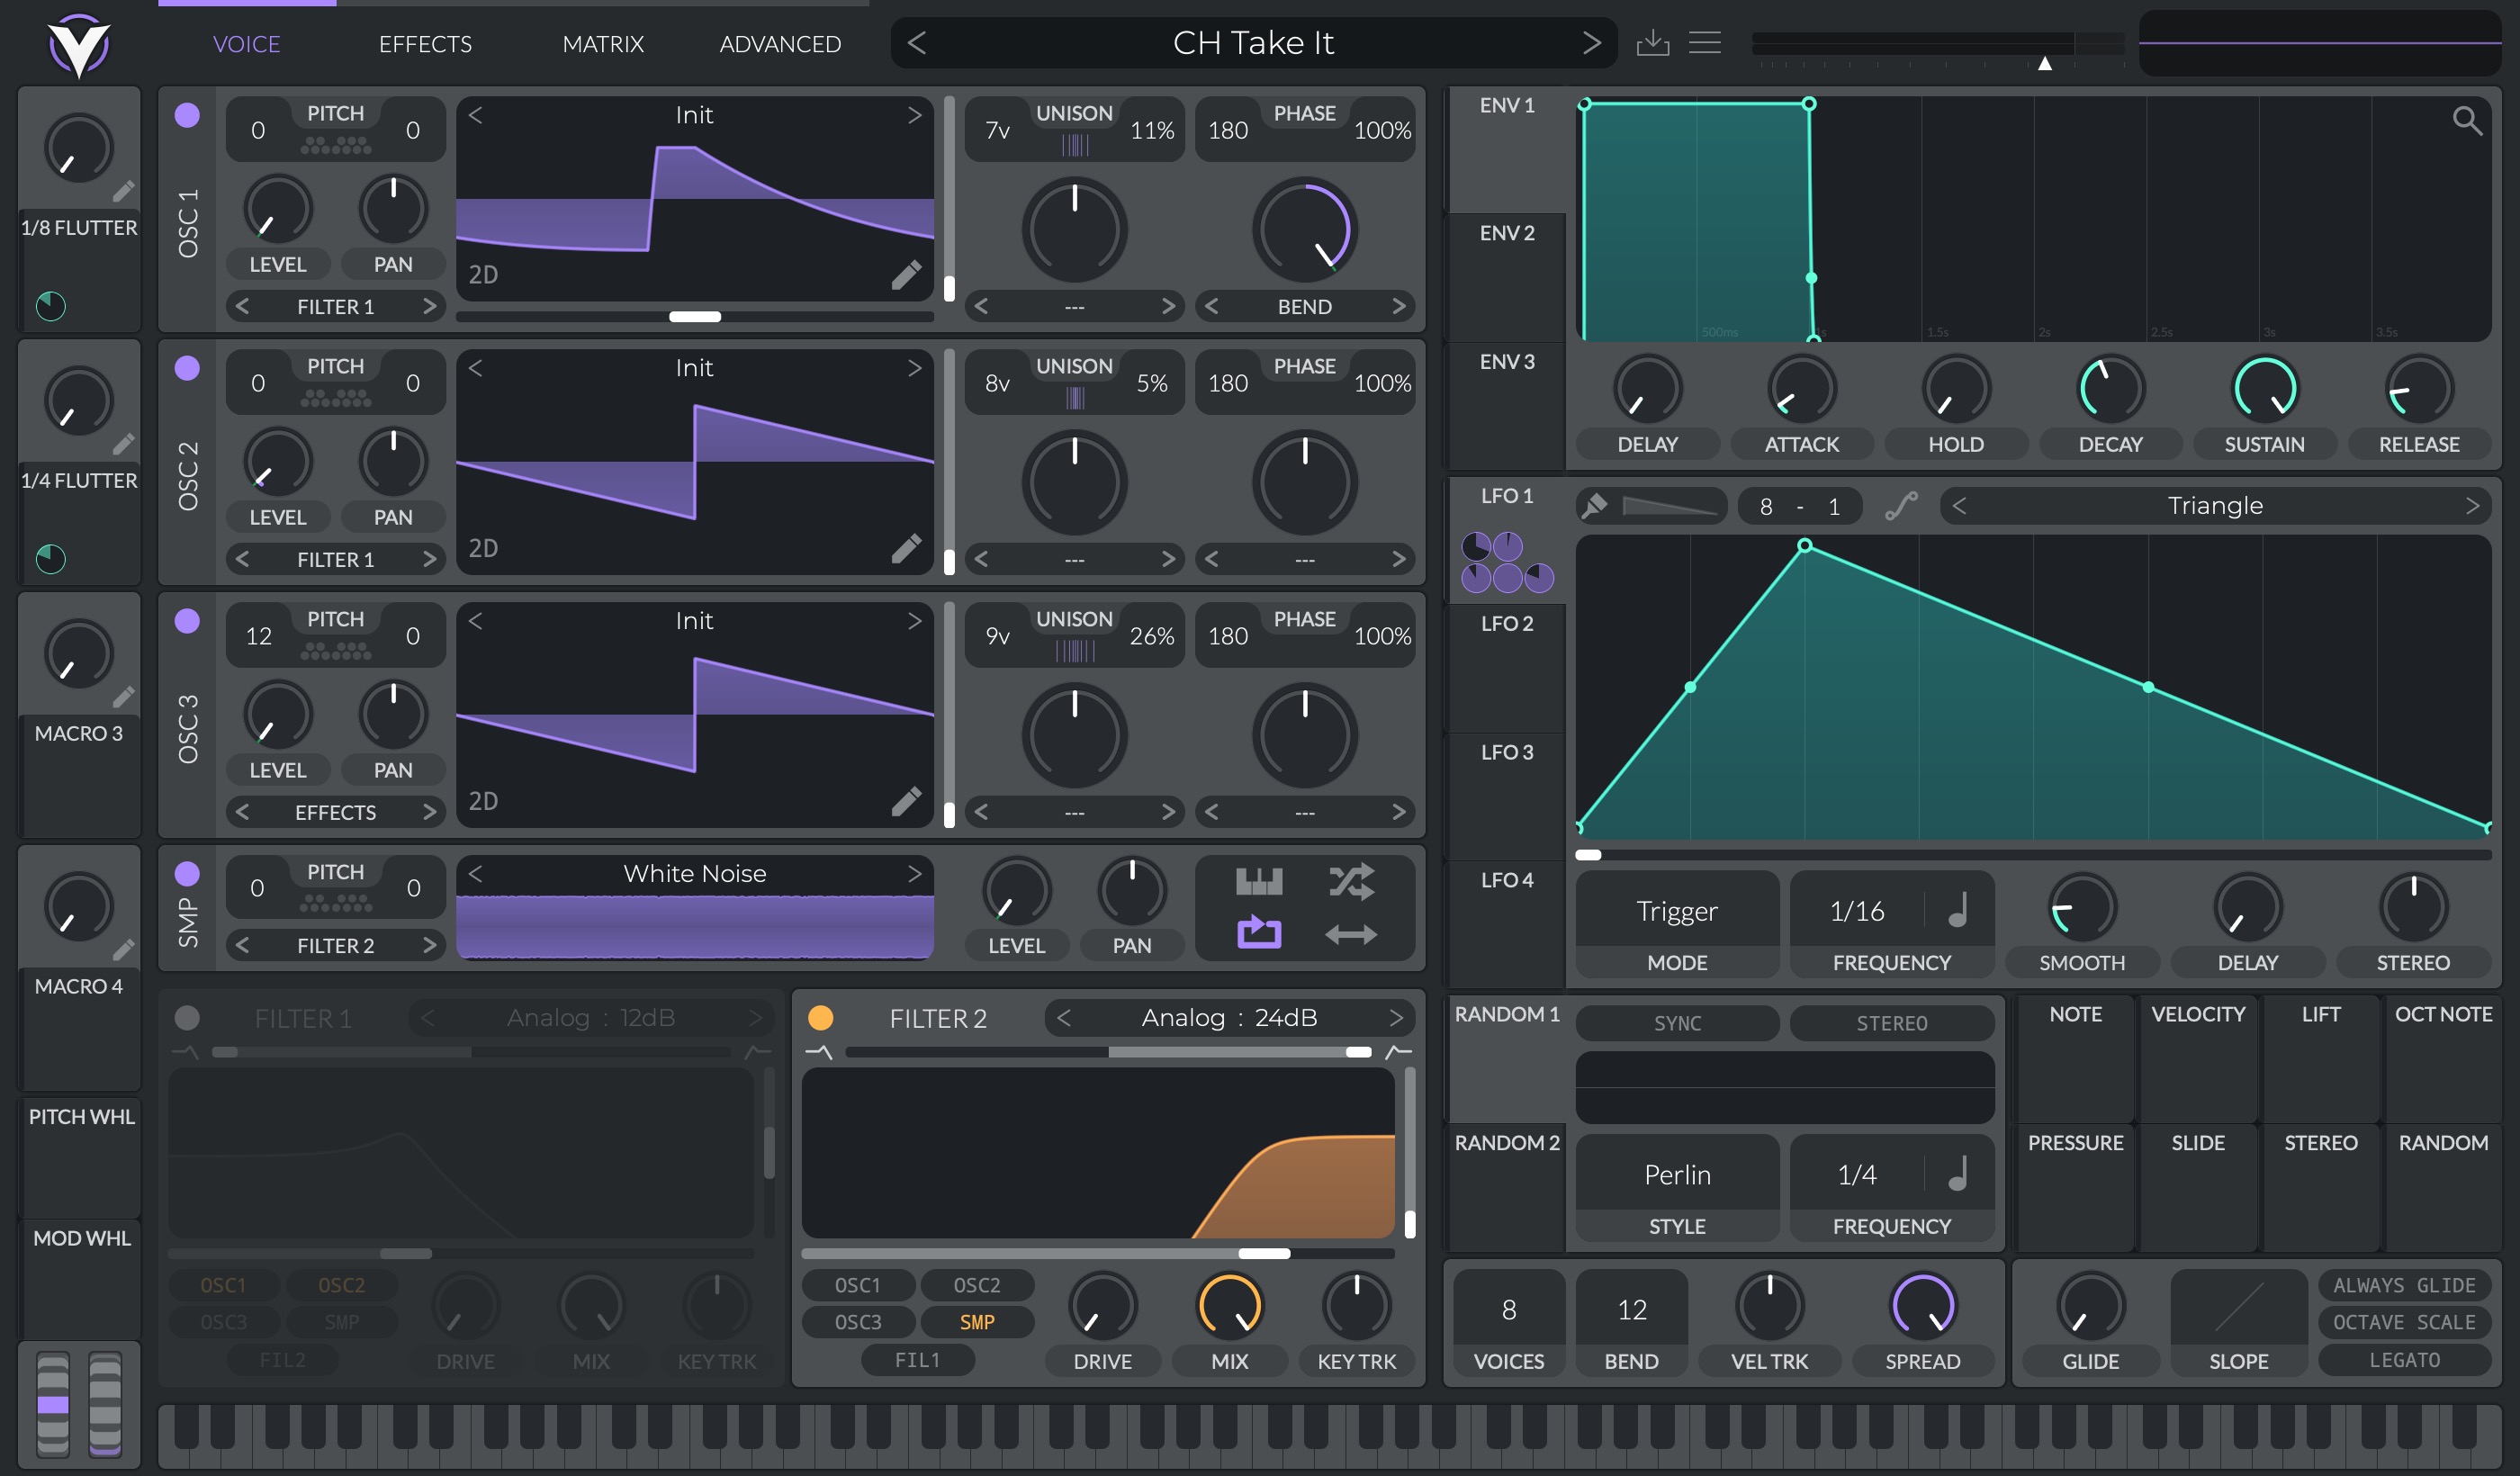Image resolution: width=2520 pixels, height=1476 pixels.
Task: Disable the FILTER 2 power button
Action: pos(820,1018)
